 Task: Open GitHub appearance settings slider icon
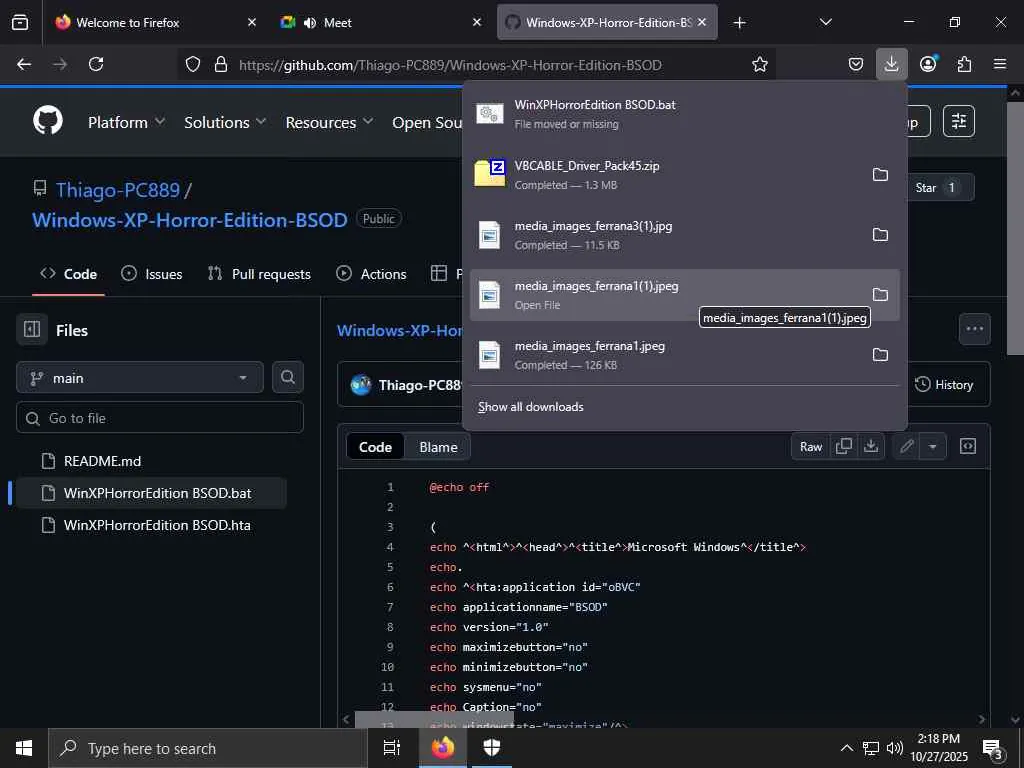[959, 121]
